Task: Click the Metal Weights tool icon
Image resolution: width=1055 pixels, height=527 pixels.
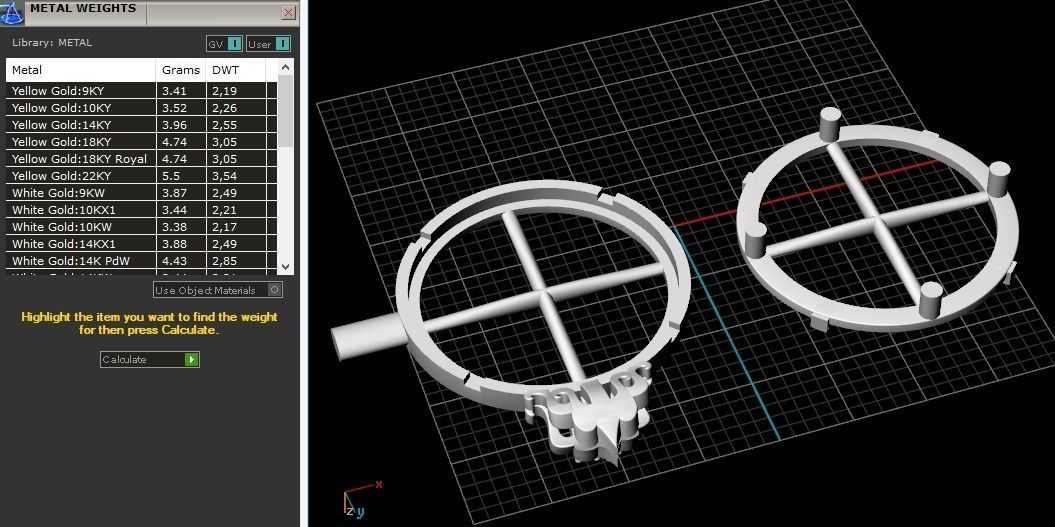Action: click(11, 11)
